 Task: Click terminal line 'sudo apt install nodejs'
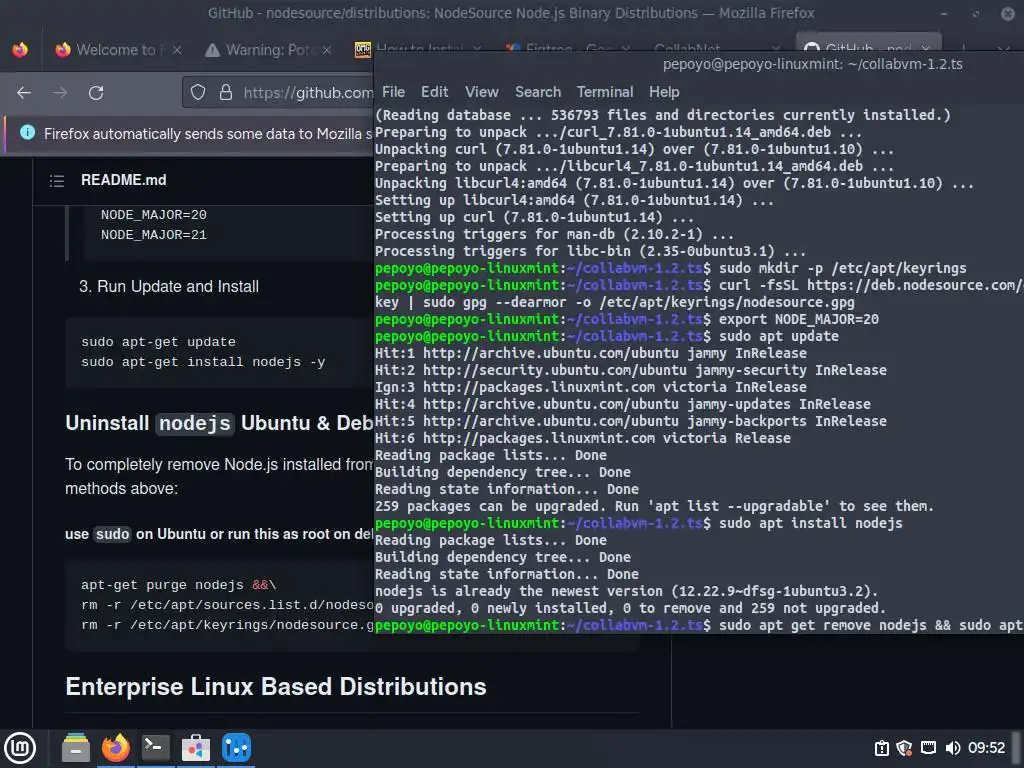click(810, 523)
